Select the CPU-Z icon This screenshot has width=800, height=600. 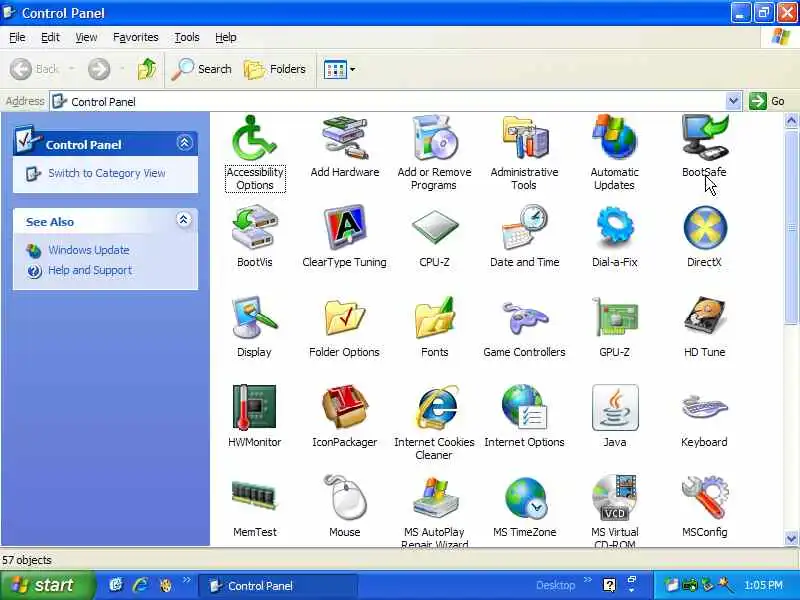[434, 228]
